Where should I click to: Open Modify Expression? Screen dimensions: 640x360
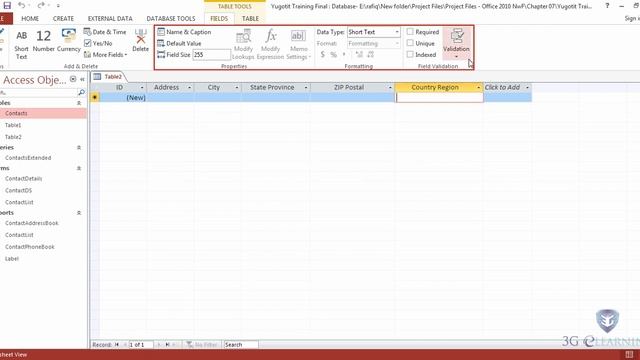[270, 44]
